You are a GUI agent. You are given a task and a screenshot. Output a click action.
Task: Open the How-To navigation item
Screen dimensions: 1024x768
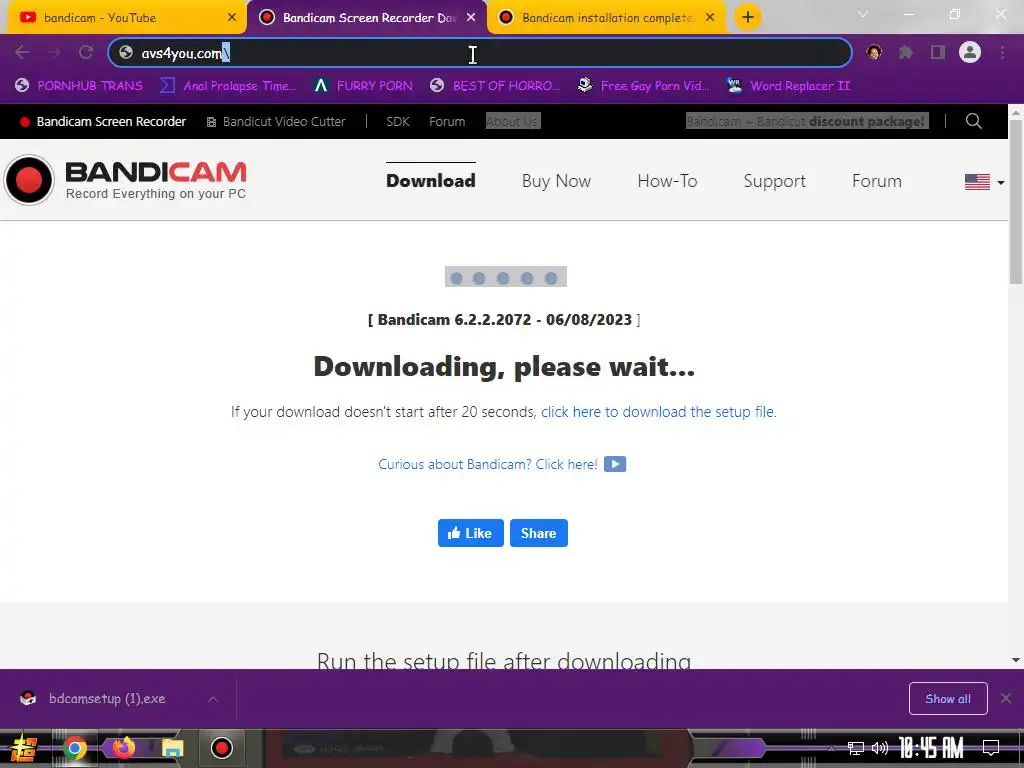coord(667,181)
